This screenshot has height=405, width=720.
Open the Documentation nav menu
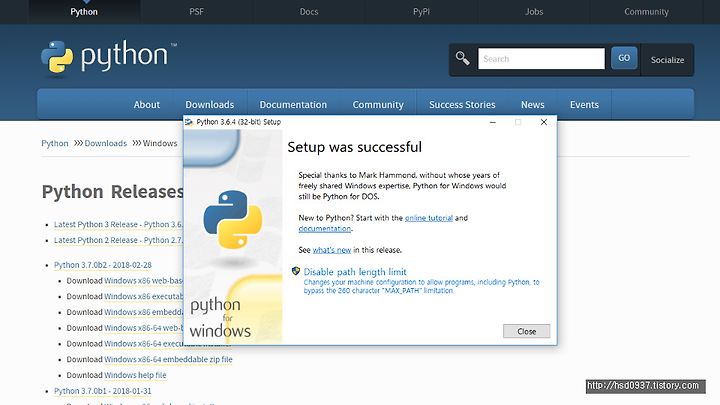(293, 105)
